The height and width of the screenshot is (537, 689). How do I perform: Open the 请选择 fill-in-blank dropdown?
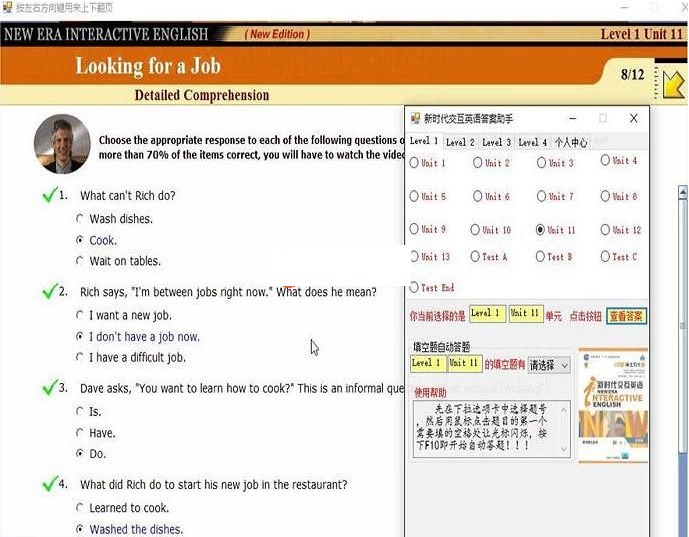(549, 365)
